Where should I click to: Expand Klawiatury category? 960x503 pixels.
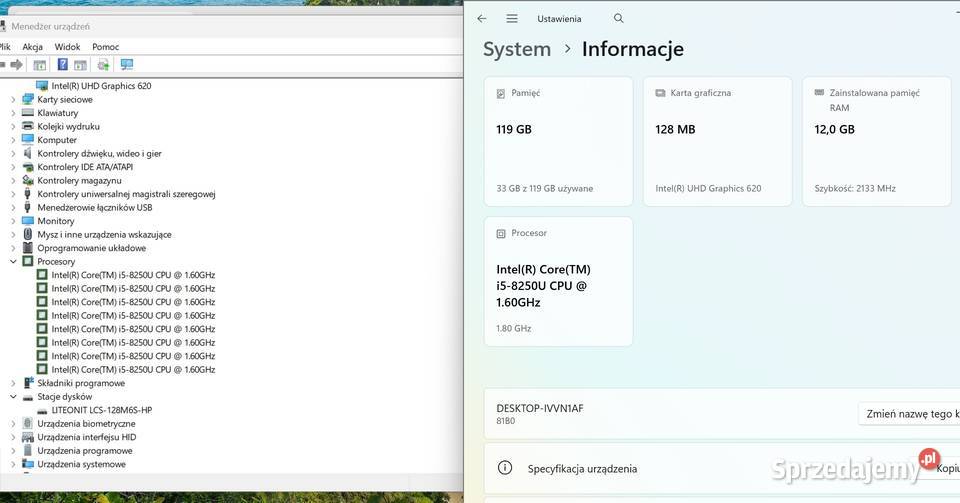pos(13,113)
